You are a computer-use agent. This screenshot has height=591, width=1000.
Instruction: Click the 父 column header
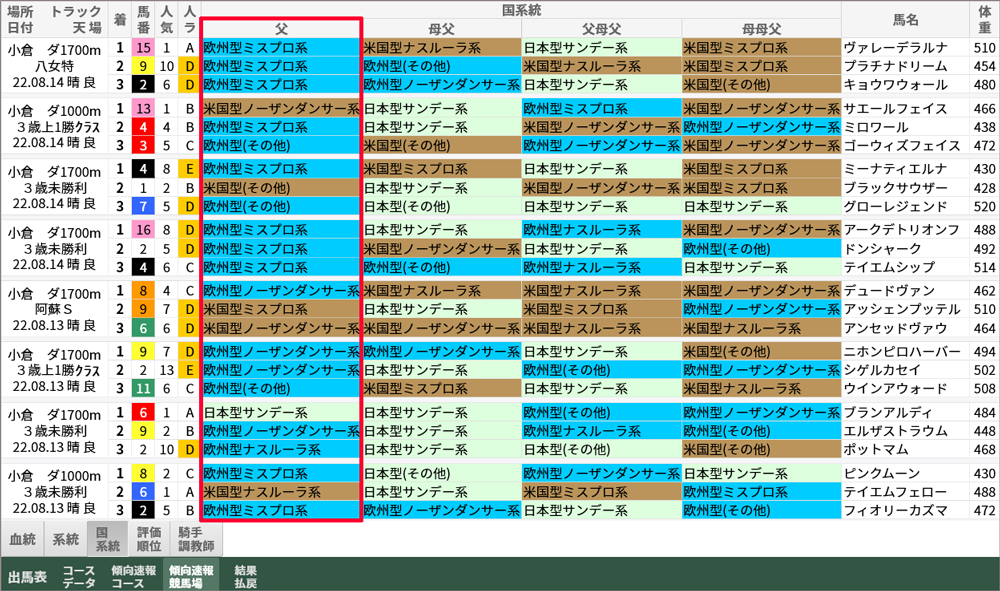click(x=281, y=29)
